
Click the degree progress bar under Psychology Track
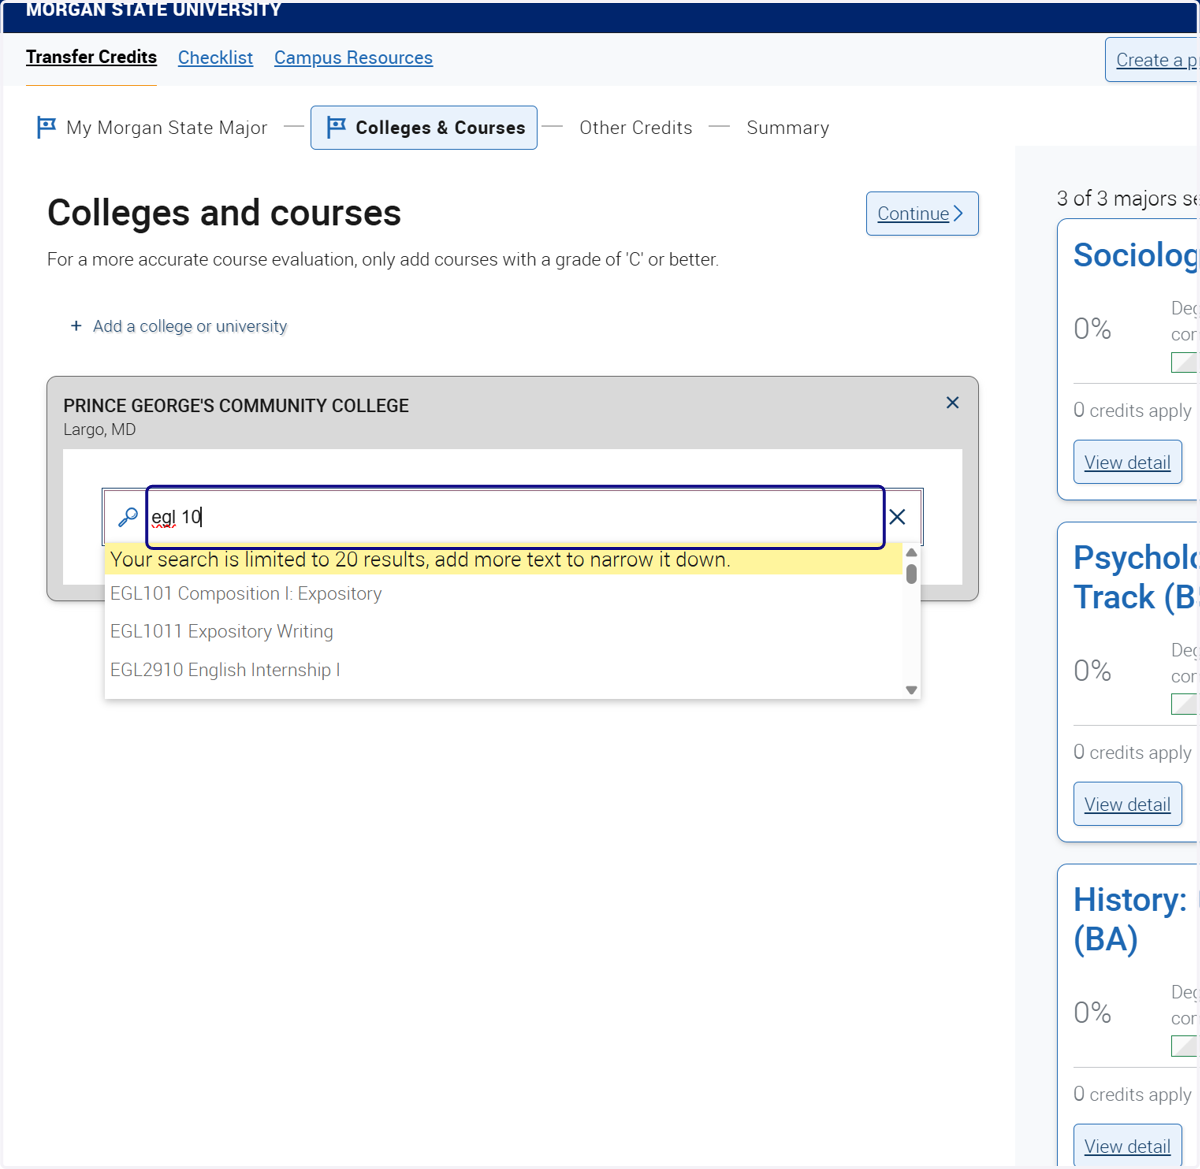(1185, 704)
